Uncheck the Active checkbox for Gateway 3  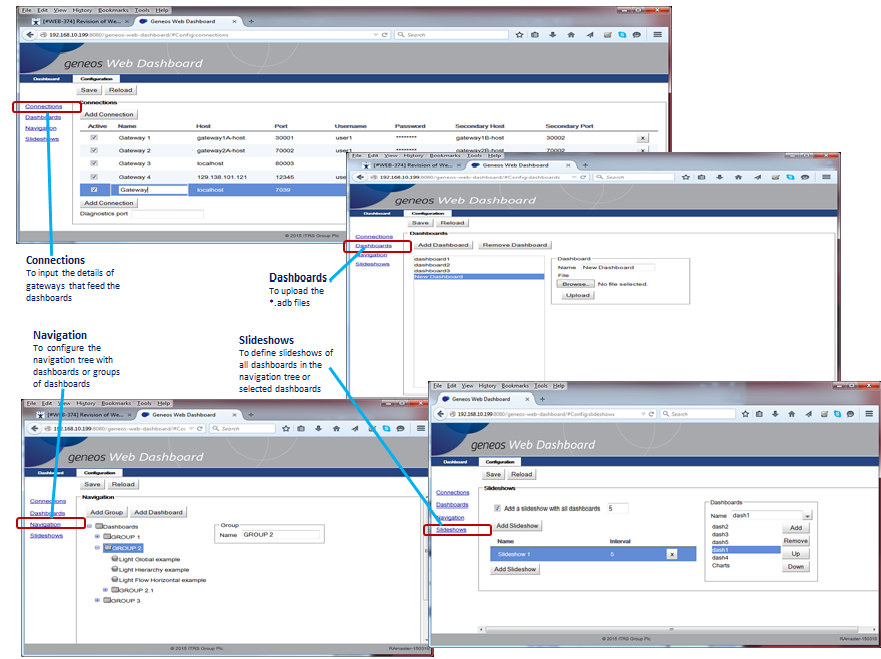(x=94, y=163)
